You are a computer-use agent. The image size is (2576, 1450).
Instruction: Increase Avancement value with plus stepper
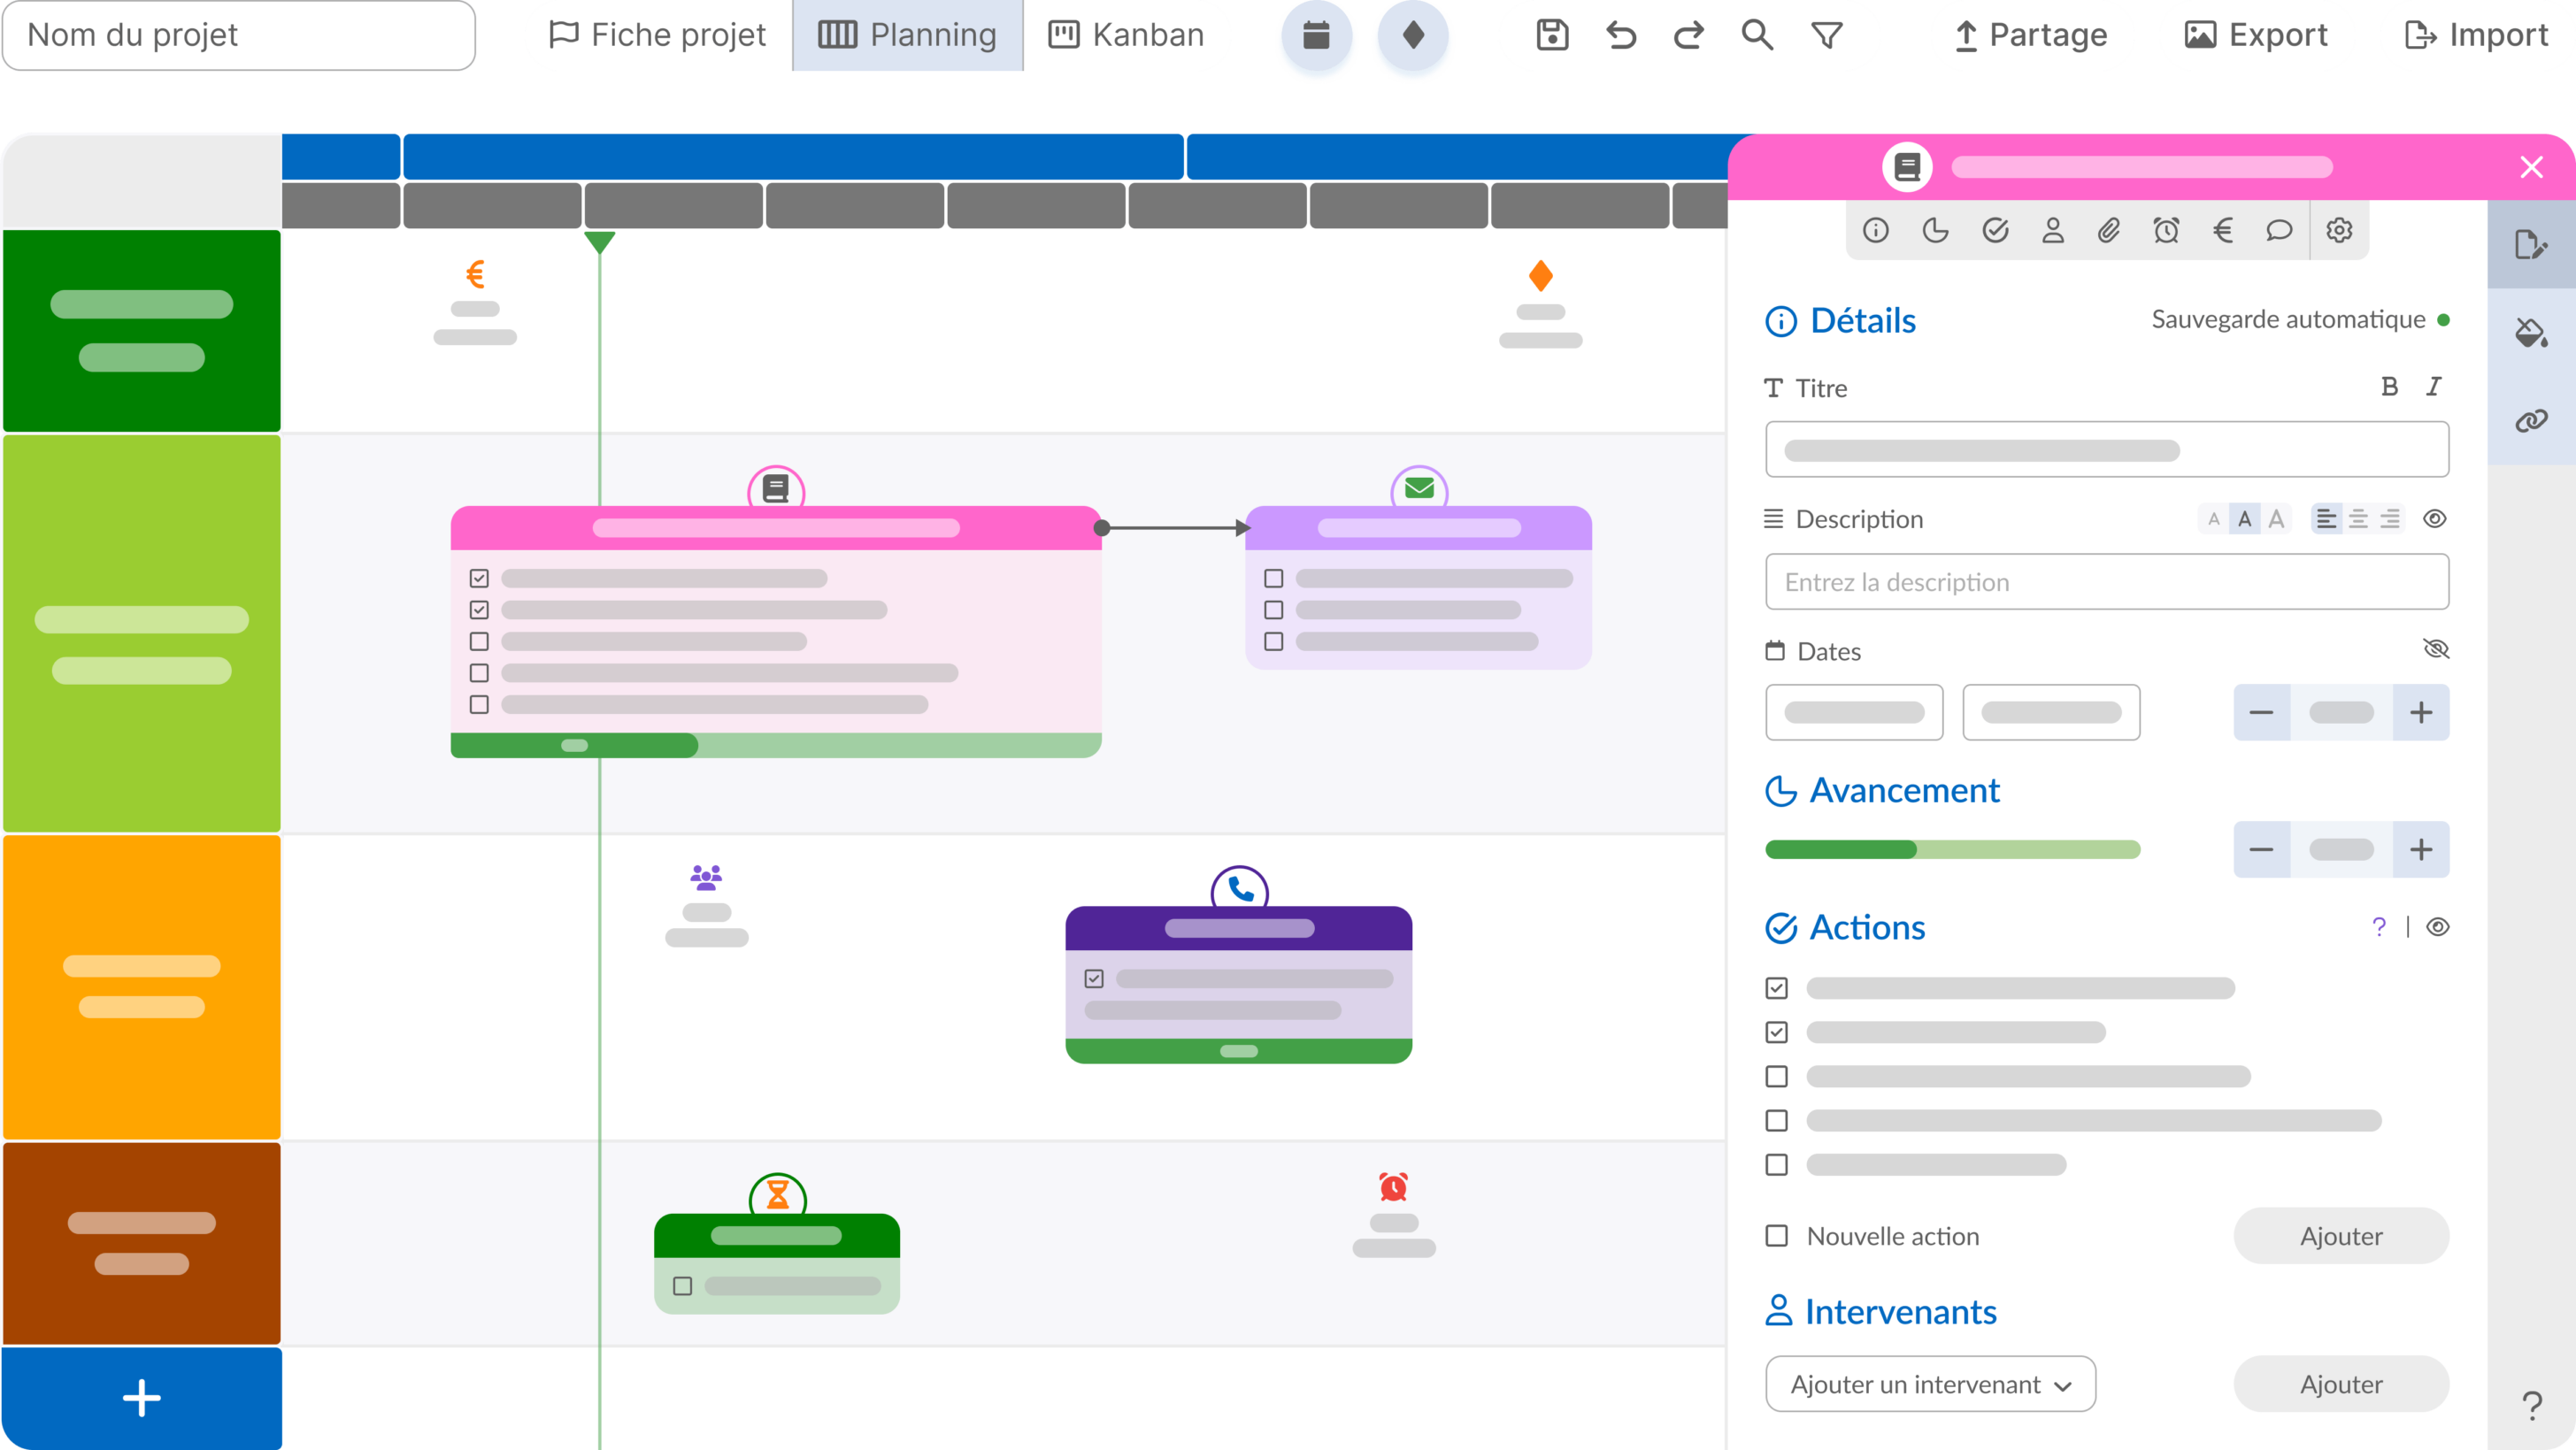[2420, 850]
